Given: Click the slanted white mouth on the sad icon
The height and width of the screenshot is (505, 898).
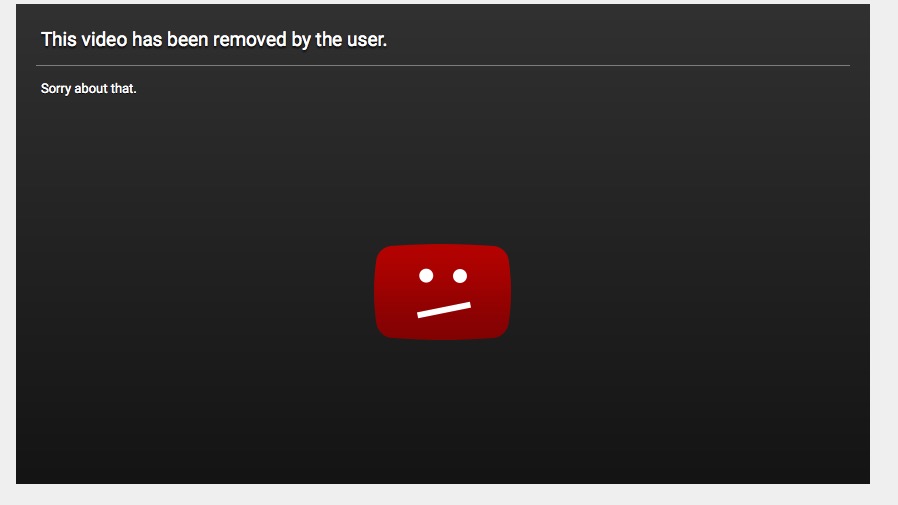Looking at the screenshot, I should (x=444, y=310).
